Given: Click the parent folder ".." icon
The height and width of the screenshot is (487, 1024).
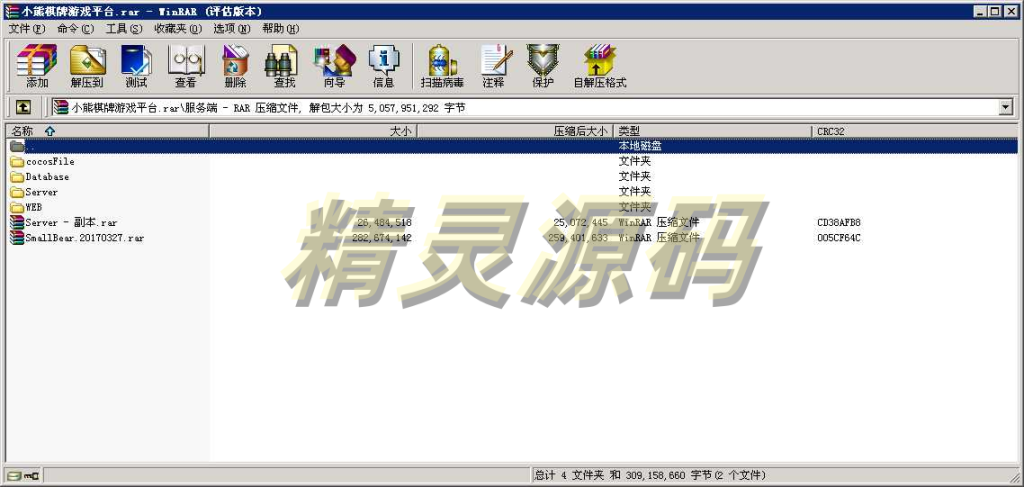Looking at the screenshot, I should point(17,146).
